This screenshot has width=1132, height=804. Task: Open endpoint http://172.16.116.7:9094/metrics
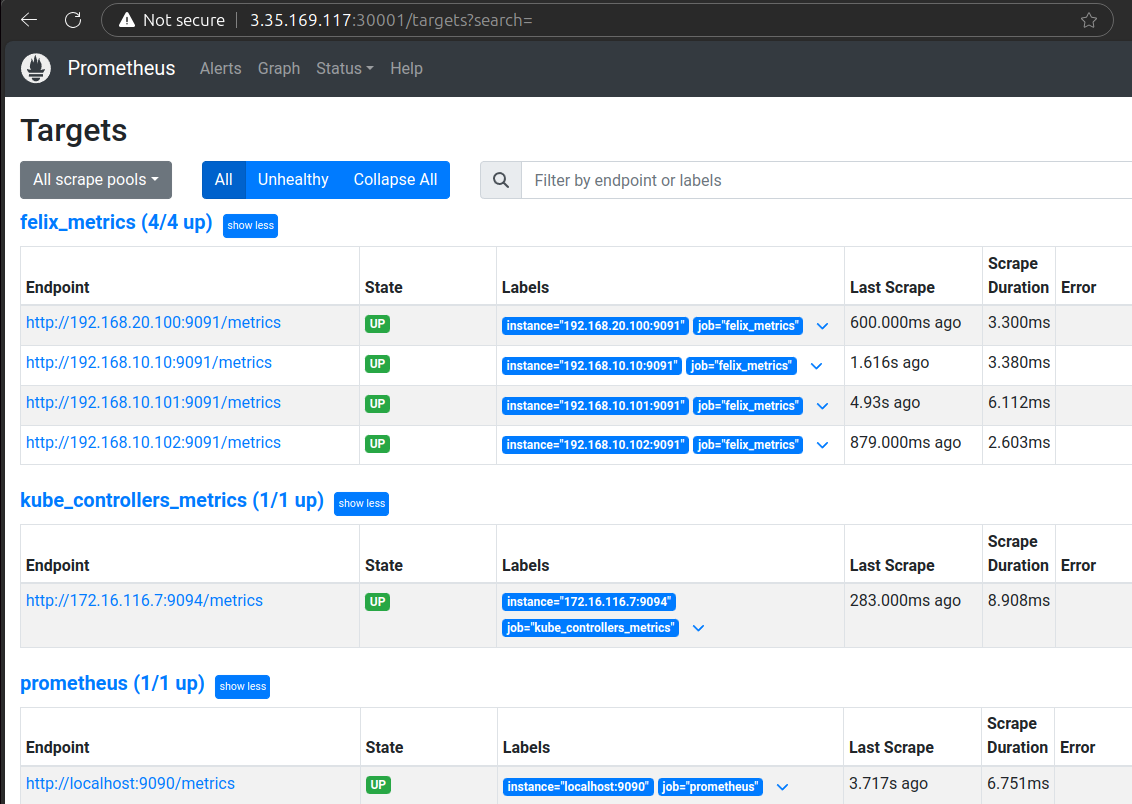point(144,600)
